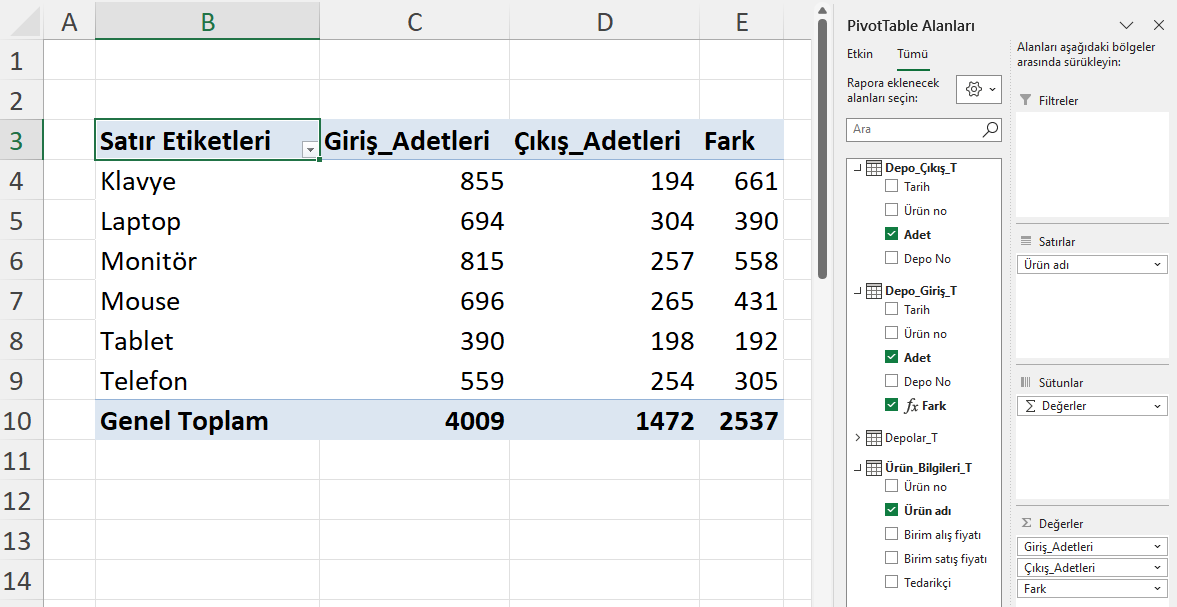Select the grand total cell 2537
This screenshot has height=607, width=1177.
coord(742,420)
